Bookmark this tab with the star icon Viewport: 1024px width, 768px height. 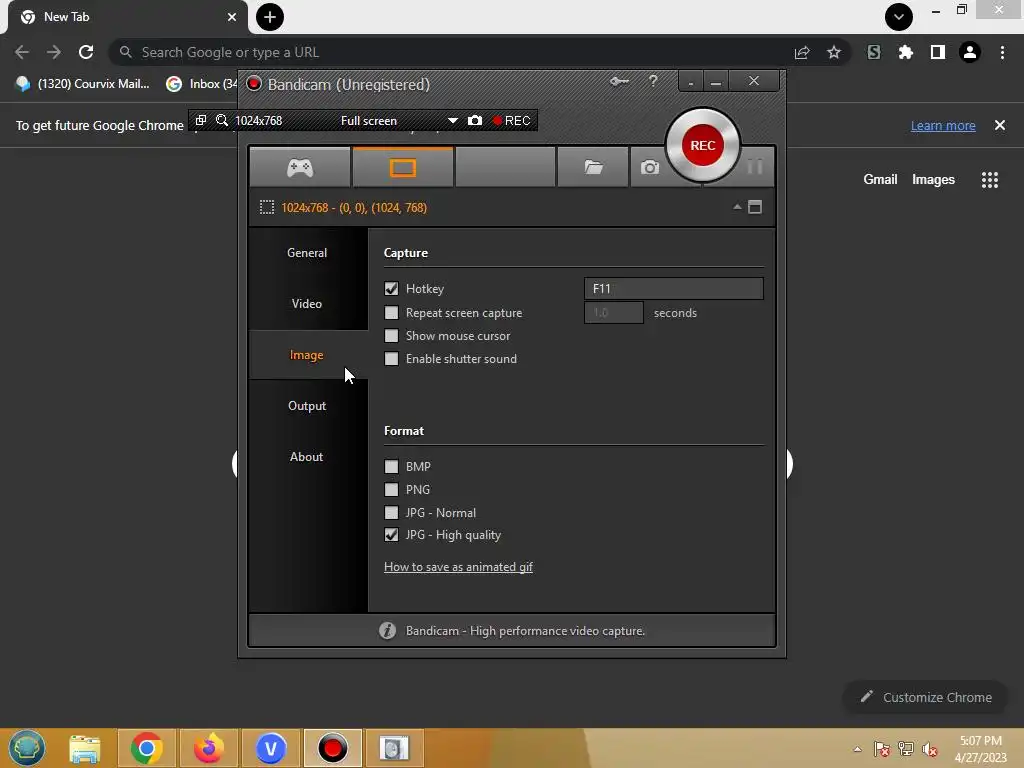coord(834,52)
